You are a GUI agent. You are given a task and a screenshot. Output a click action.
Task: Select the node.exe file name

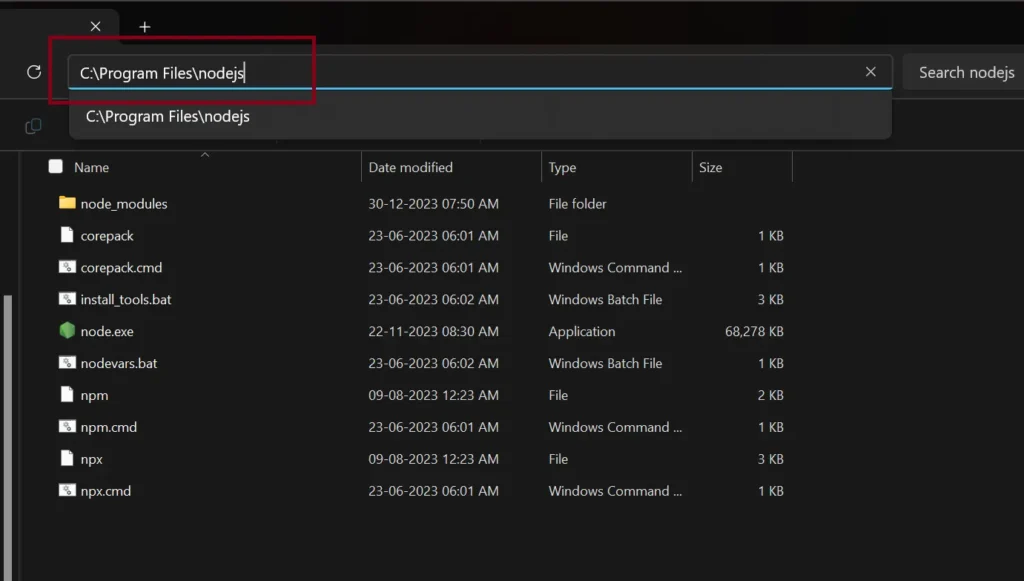[x=107, y=332]
